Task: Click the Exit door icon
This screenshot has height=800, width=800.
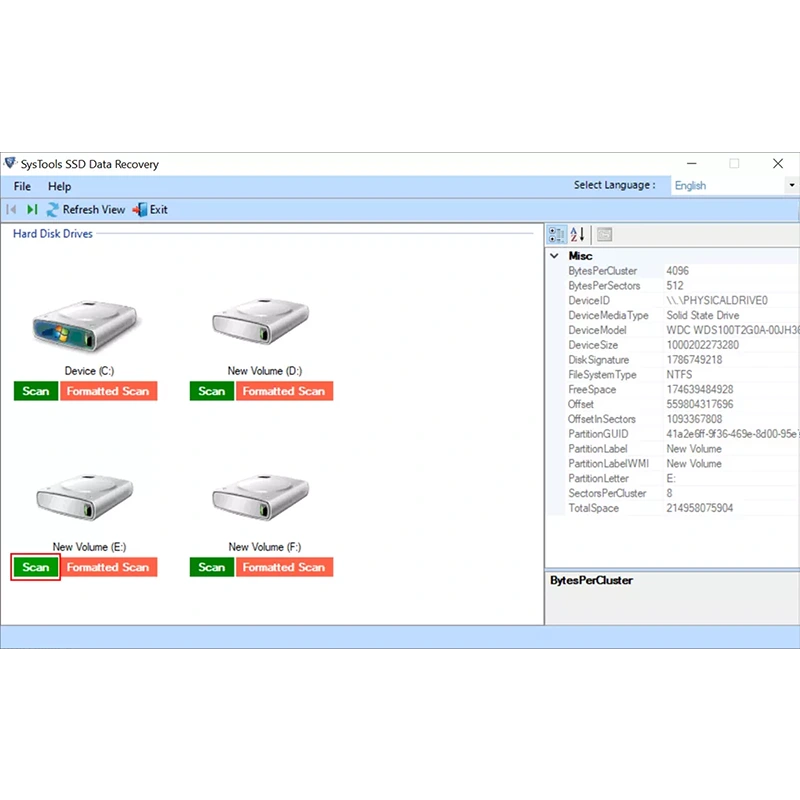Action: click(x=140, y=210)
